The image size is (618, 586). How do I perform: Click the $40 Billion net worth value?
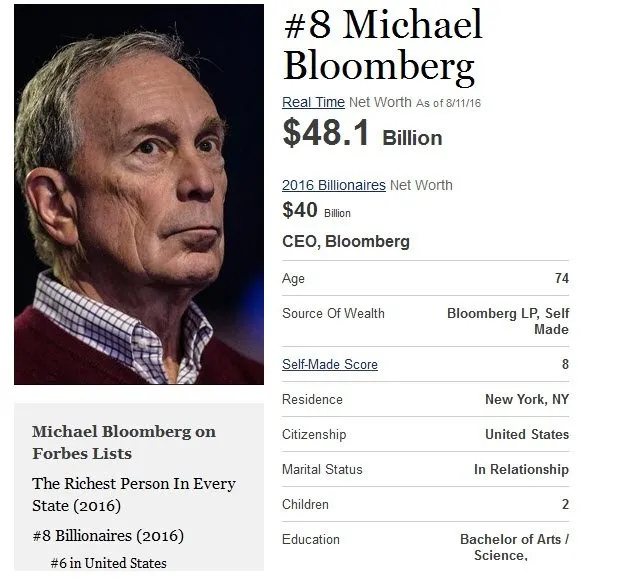(316, 210)
